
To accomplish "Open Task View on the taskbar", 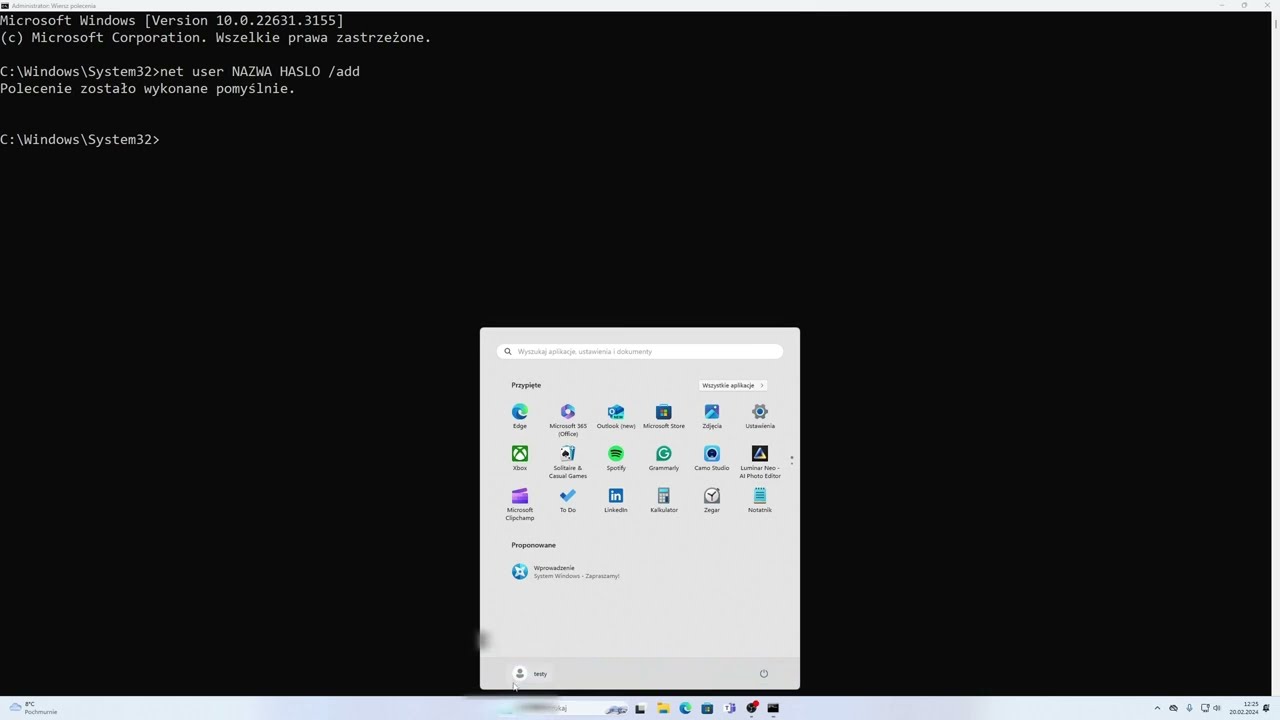I will [640, 708].
